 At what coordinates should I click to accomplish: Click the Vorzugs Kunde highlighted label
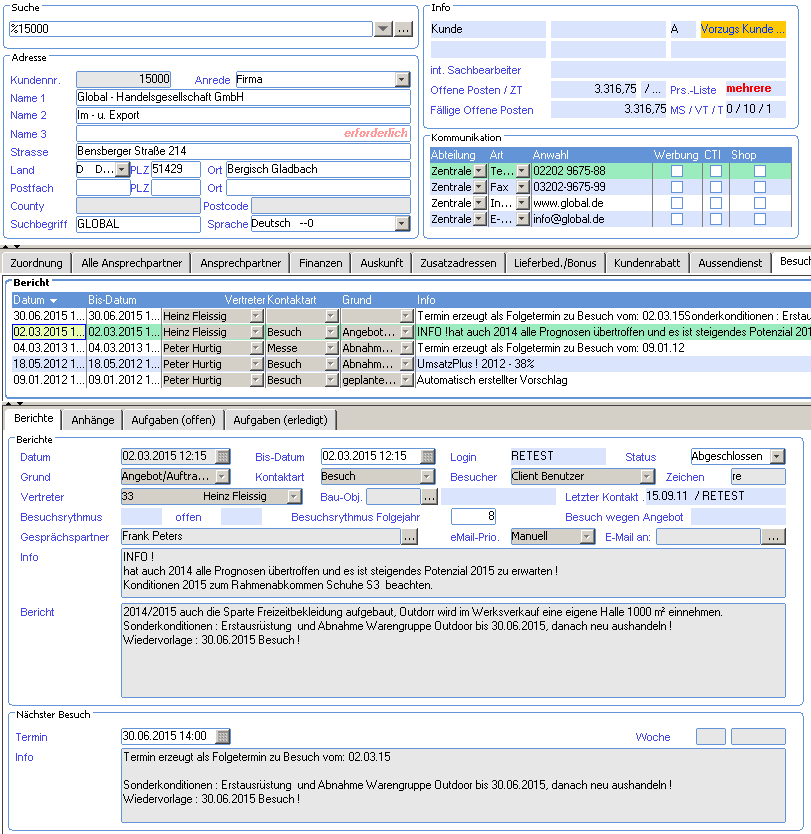[742, 29]
